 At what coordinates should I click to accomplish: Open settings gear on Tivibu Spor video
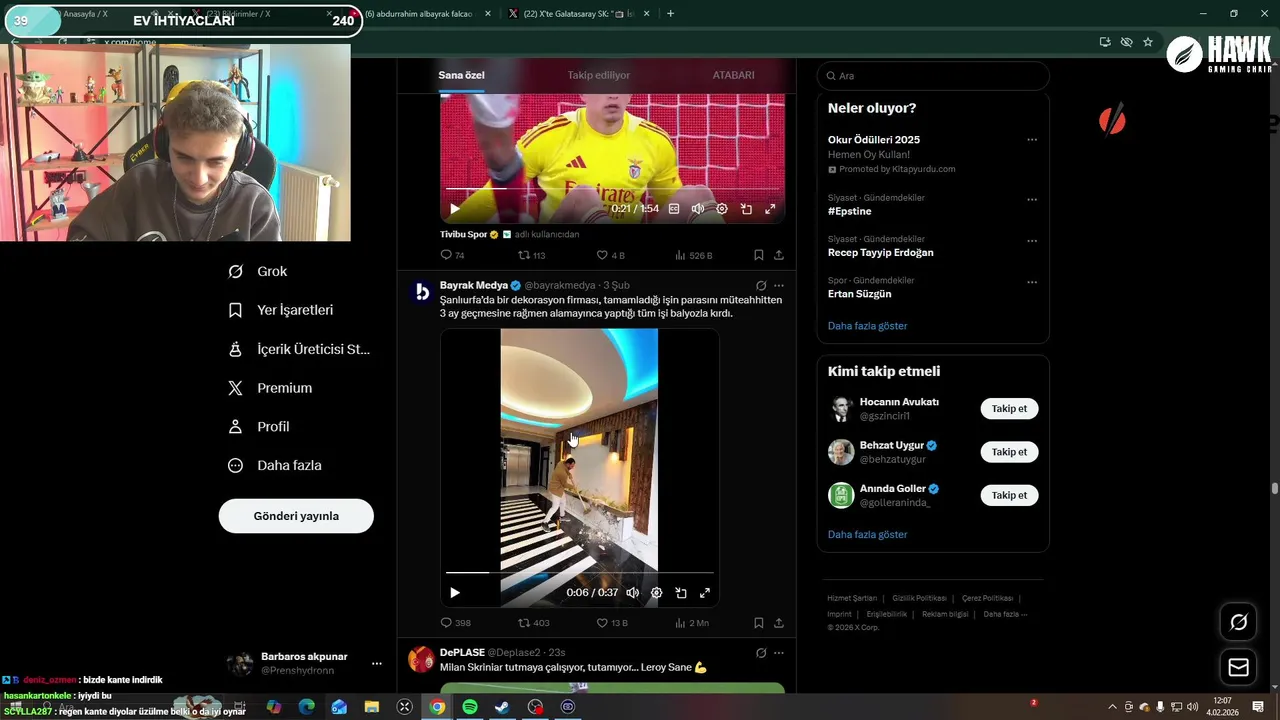tap(722, 209)
